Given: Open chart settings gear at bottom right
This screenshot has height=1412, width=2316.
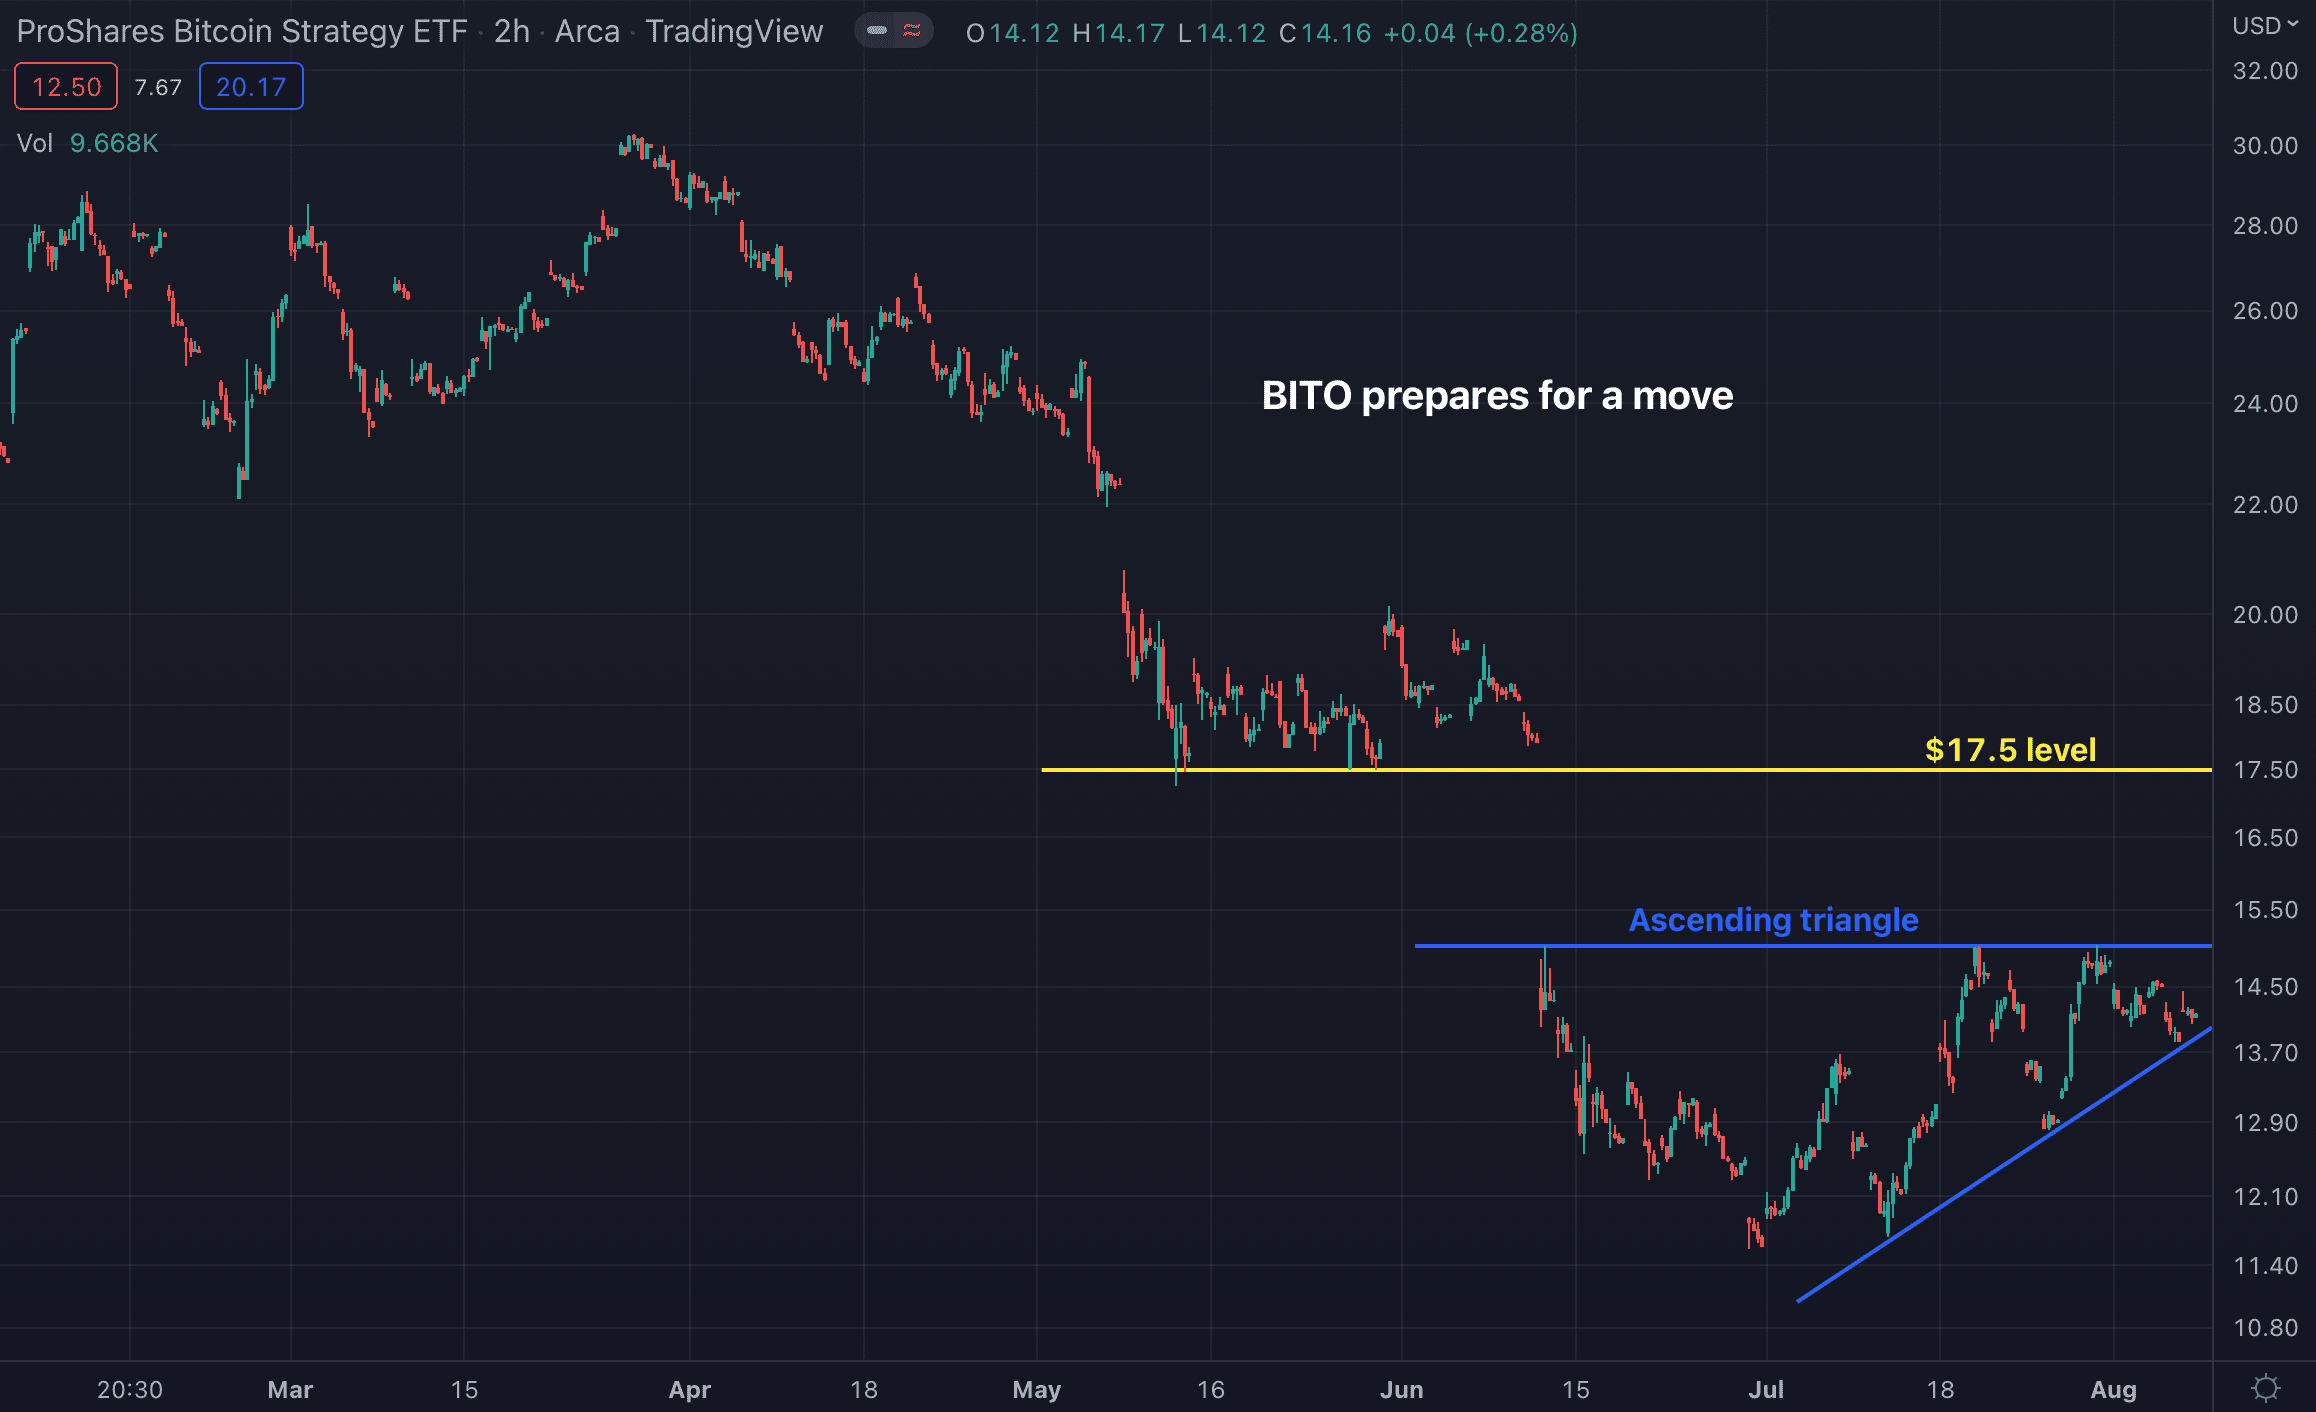Looking at the screenshot, I should 2265,1388.
